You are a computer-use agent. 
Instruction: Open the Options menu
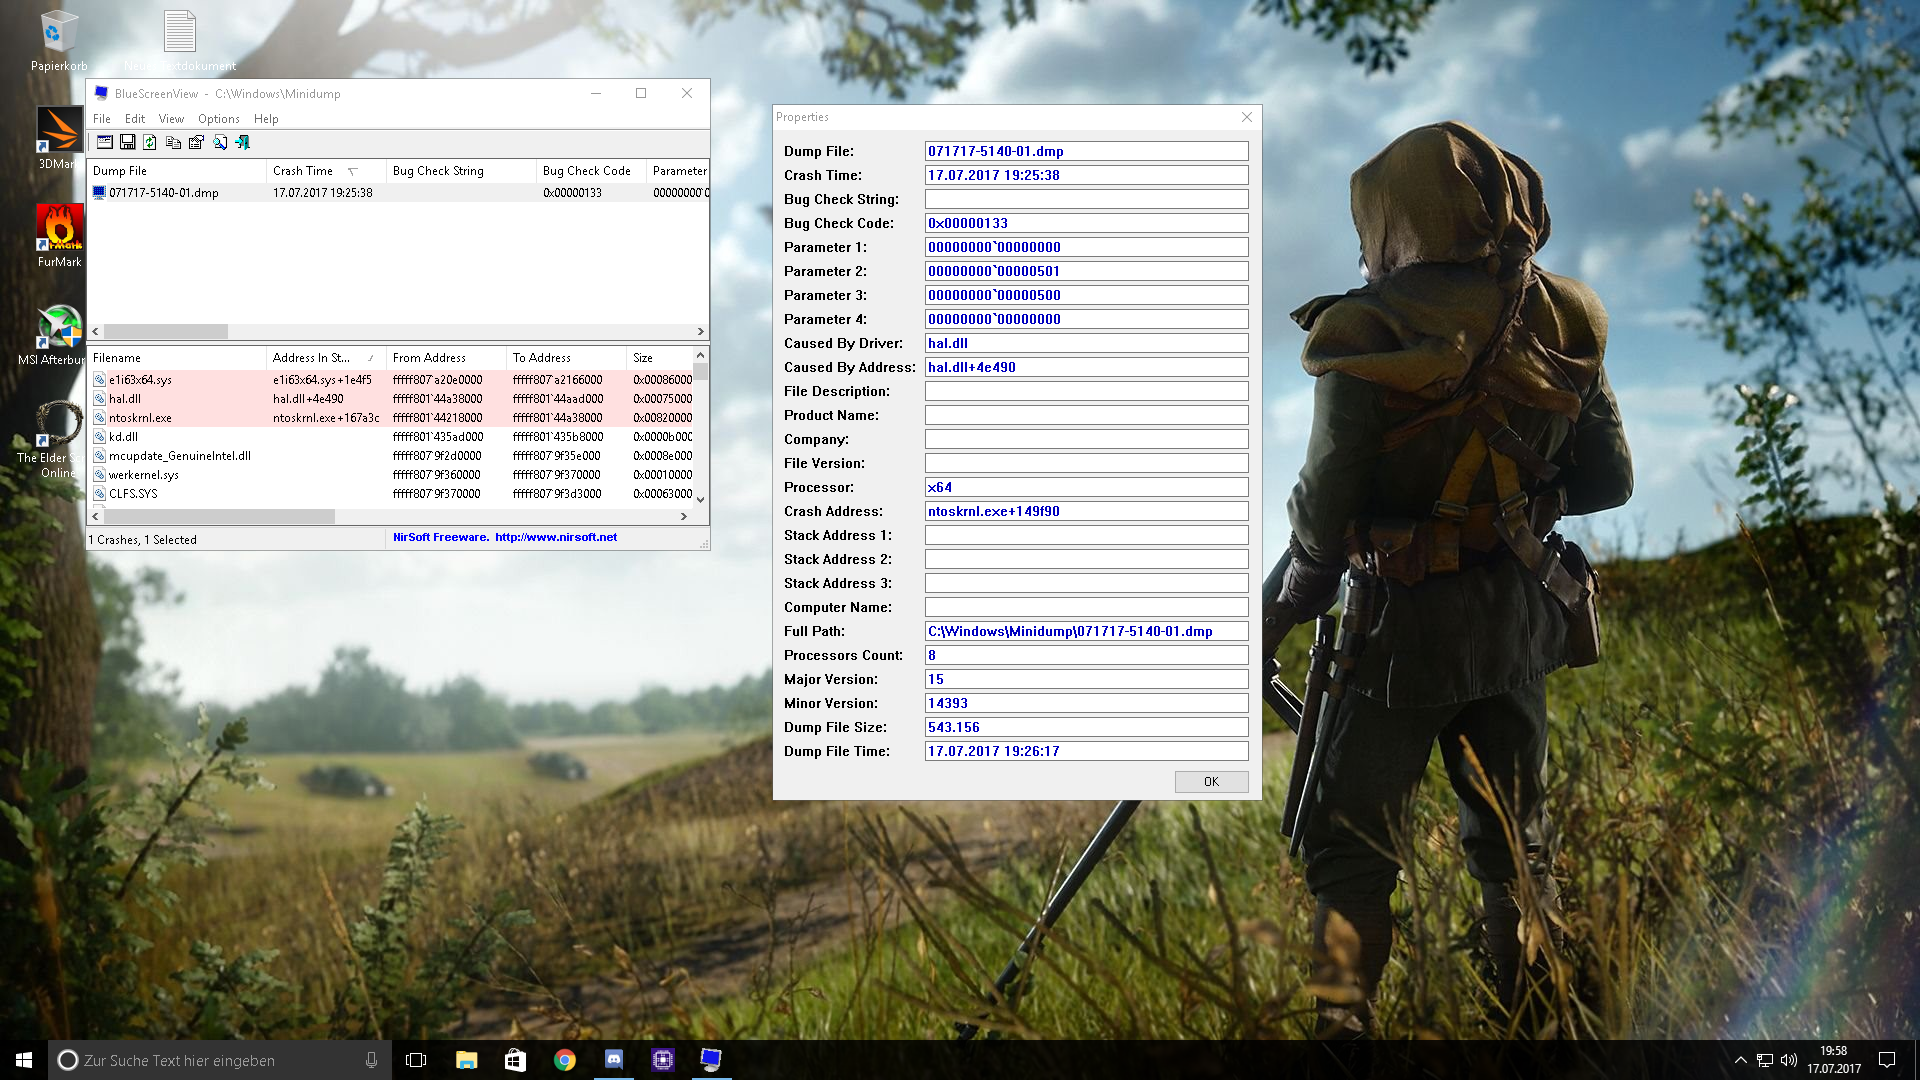coord(218,118)
